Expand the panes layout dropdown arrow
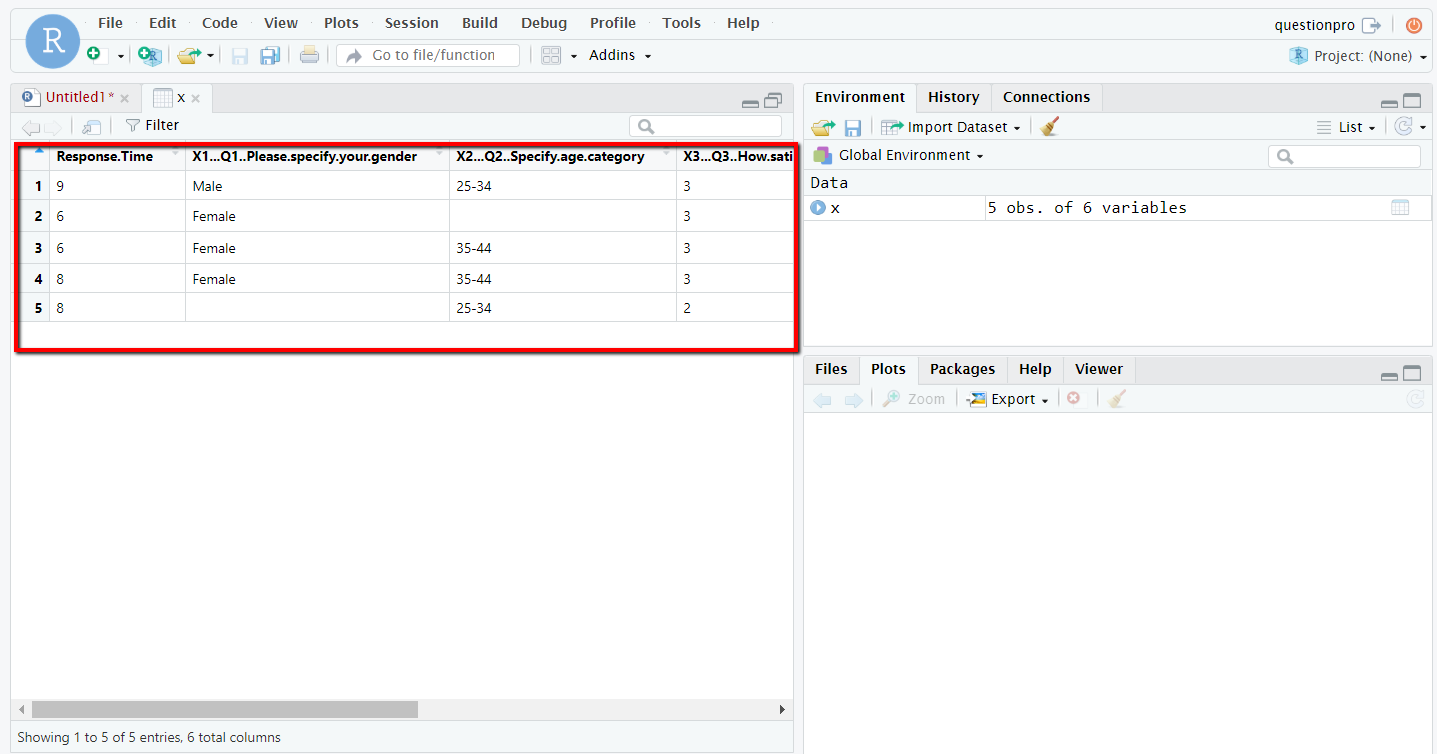Viewport: 1437px width, 754px height. point(574,56)
